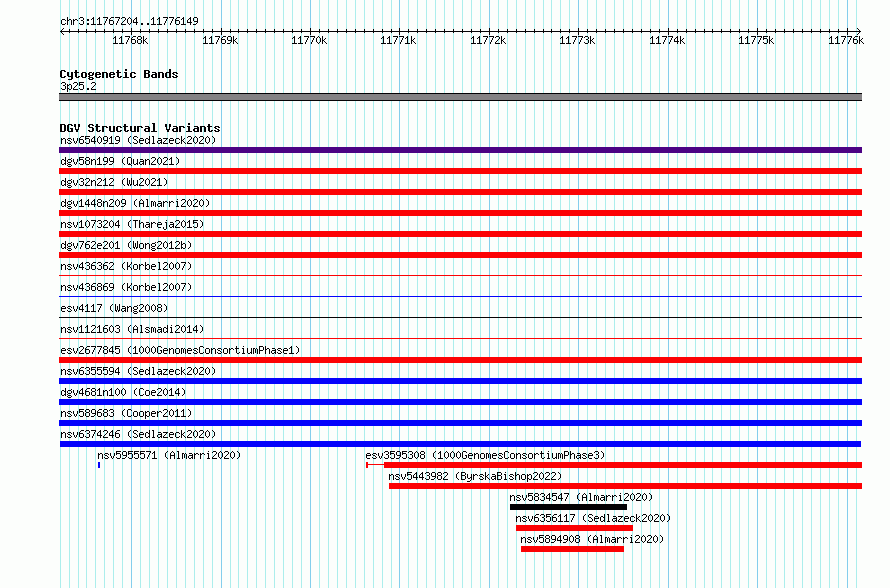Click the blue nsv589683 variant bar
Image resolution: width=890 pixels, height=588 pixels.
[460, 423]
